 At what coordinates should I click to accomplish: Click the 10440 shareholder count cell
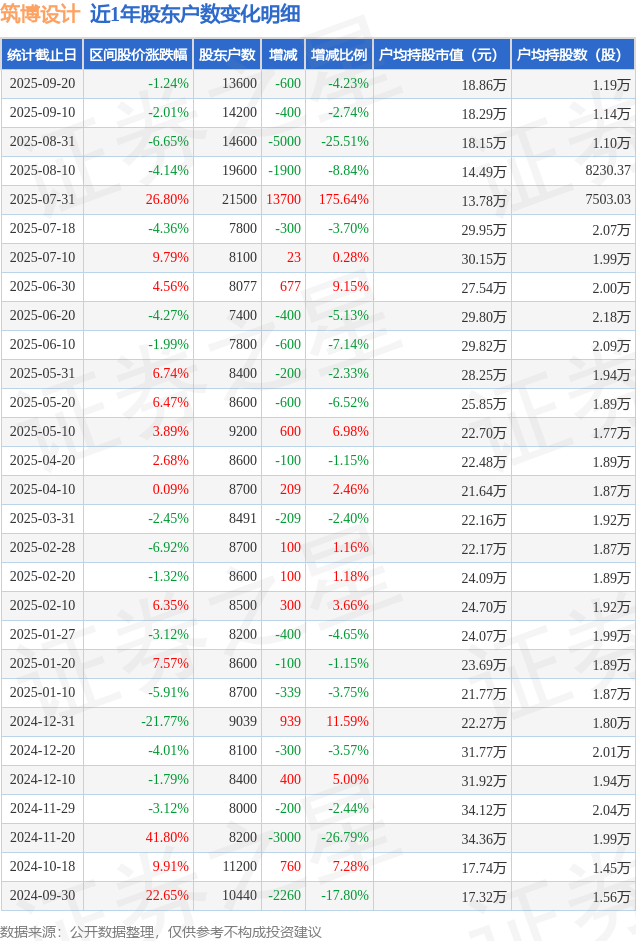[x=239, y=896]
